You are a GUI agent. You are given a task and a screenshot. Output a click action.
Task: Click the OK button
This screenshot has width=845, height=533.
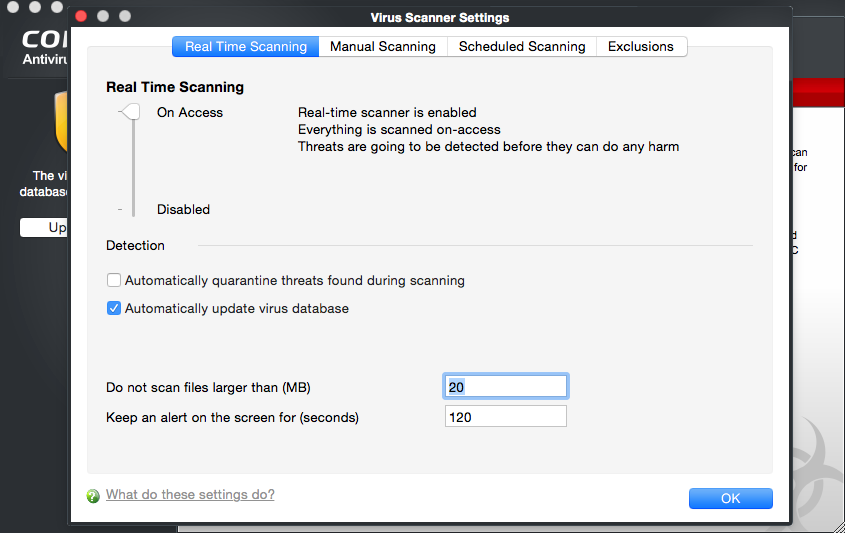(730, 499)
